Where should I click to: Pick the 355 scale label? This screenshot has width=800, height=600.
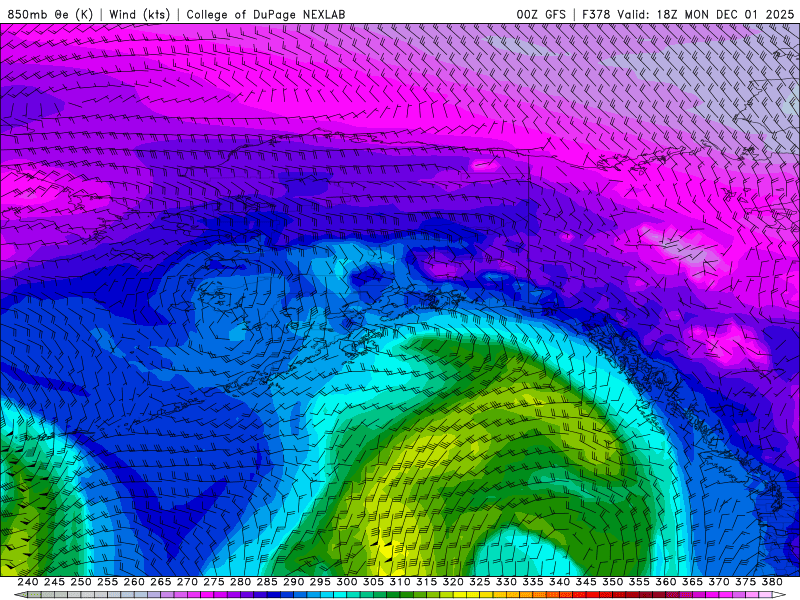pyautogui.click(x=639, y=582)
